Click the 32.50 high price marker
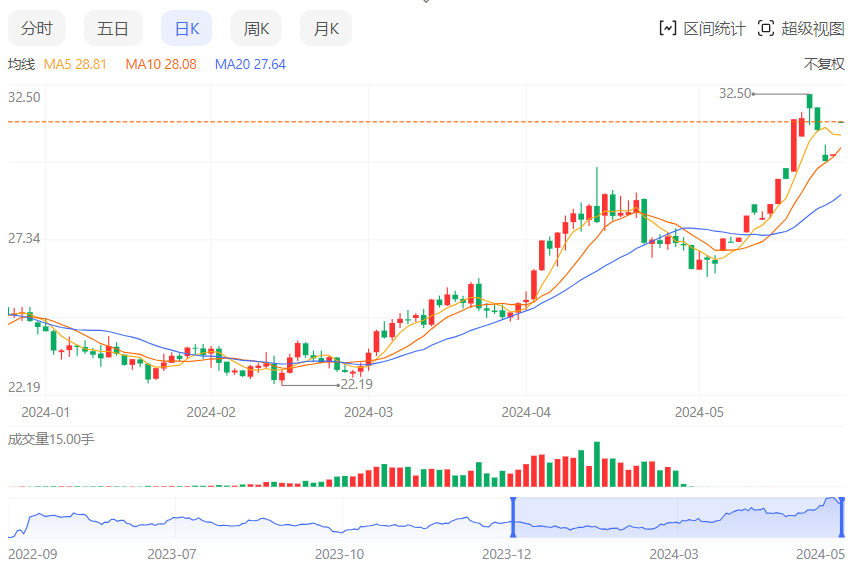The width and height of the screenshot is (857, 568). pos(734,93)
